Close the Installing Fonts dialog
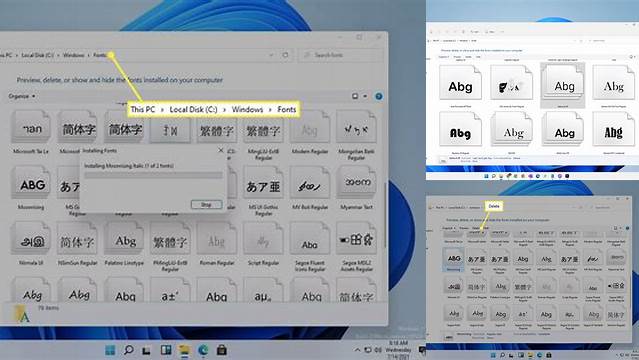Viewport: 639px width, 360px height. [220, 150]
